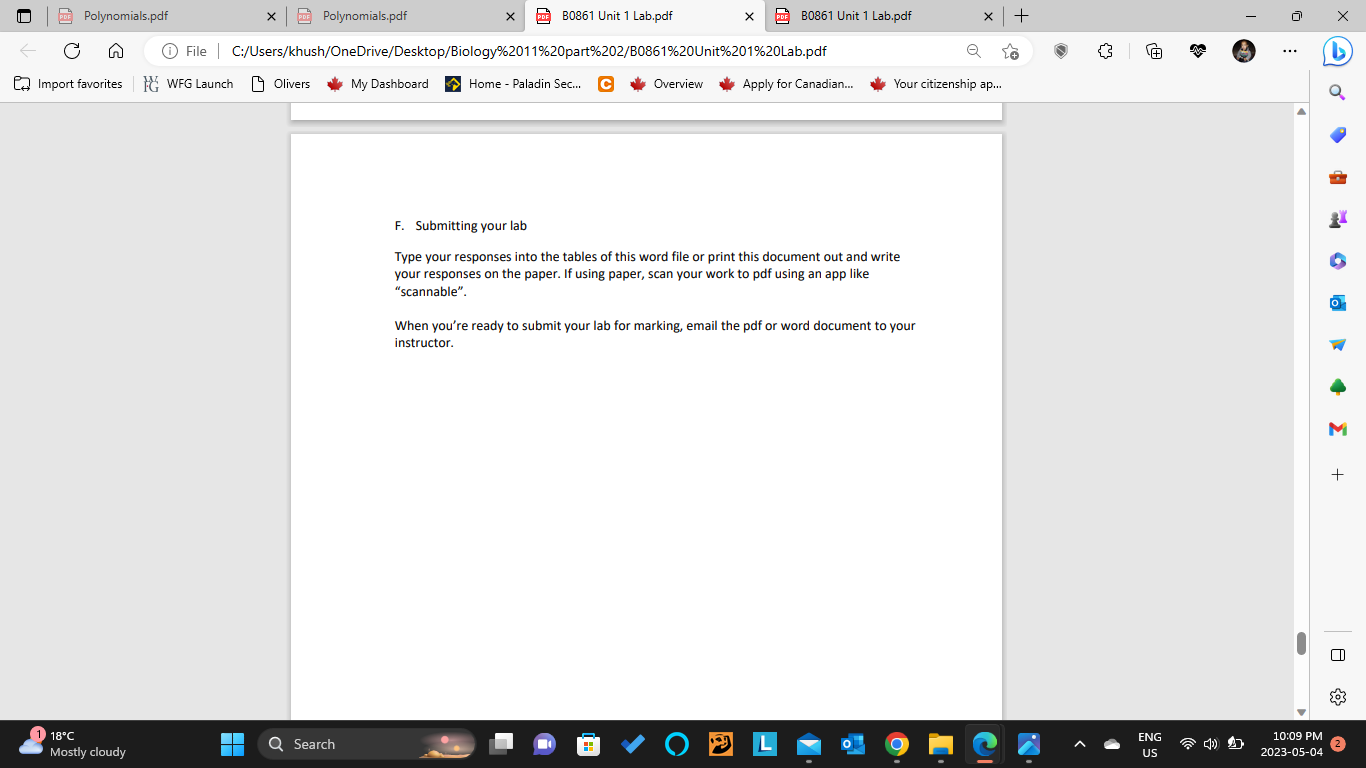Open the My Dashboard bookmark
This screenshot has width=1366, height=768.
click(378, 84)
